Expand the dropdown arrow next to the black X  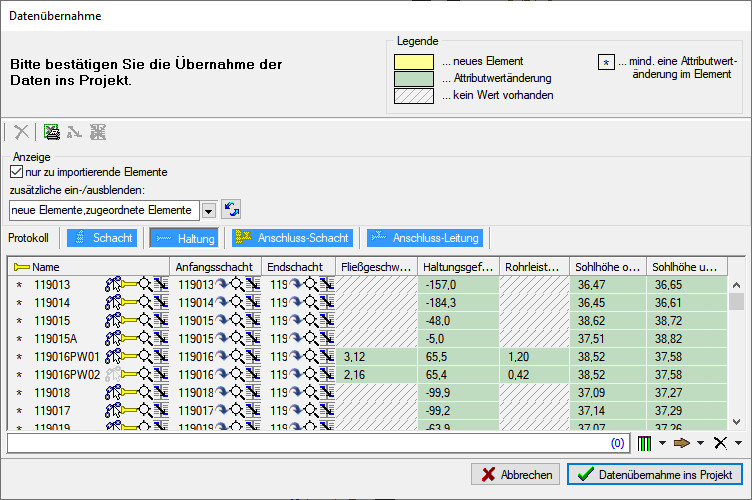(738, 443)
